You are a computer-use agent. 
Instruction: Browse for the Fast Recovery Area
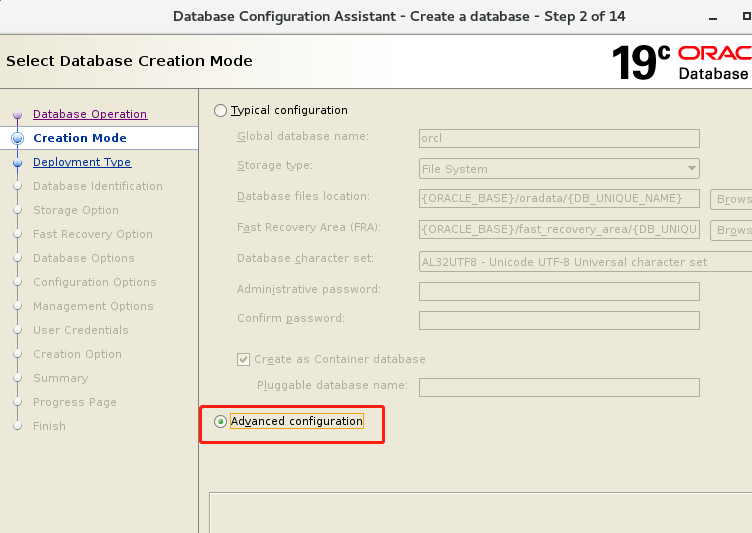731,230
